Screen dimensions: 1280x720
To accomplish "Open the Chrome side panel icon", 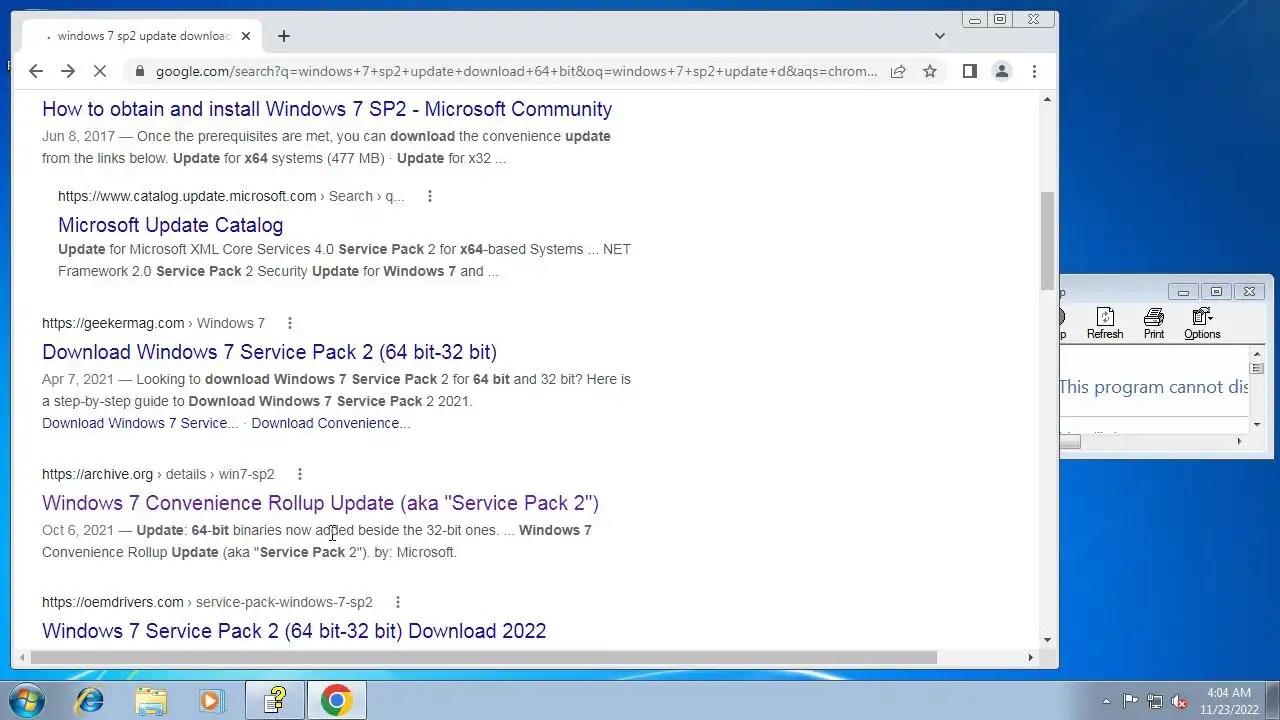I will [969, 71].
